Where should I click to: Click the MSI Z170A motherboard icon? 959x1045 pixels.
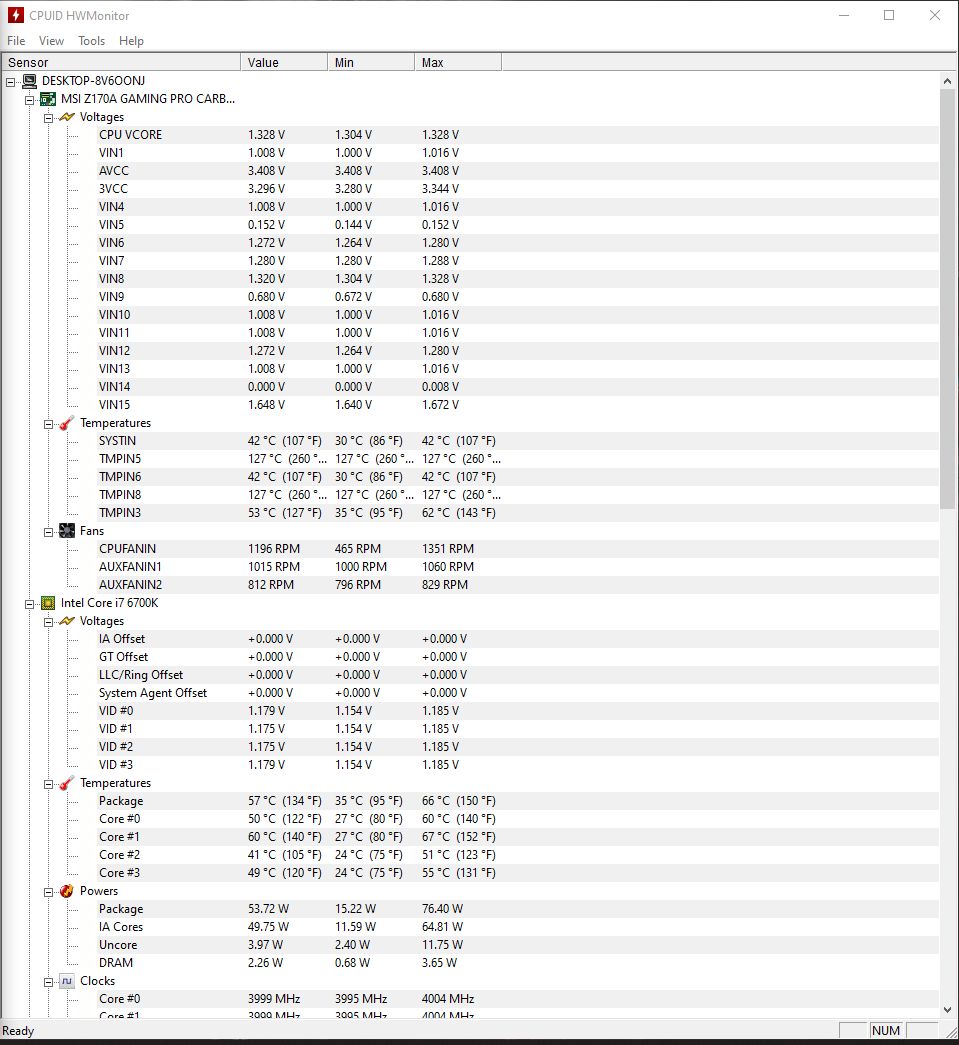pos(48,99)
